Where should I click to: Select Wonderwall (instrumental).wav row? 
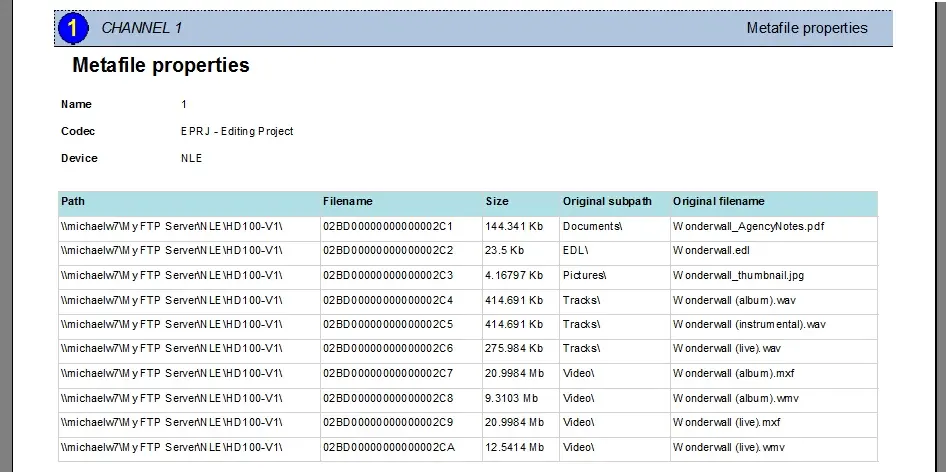[x=749, y=324]
